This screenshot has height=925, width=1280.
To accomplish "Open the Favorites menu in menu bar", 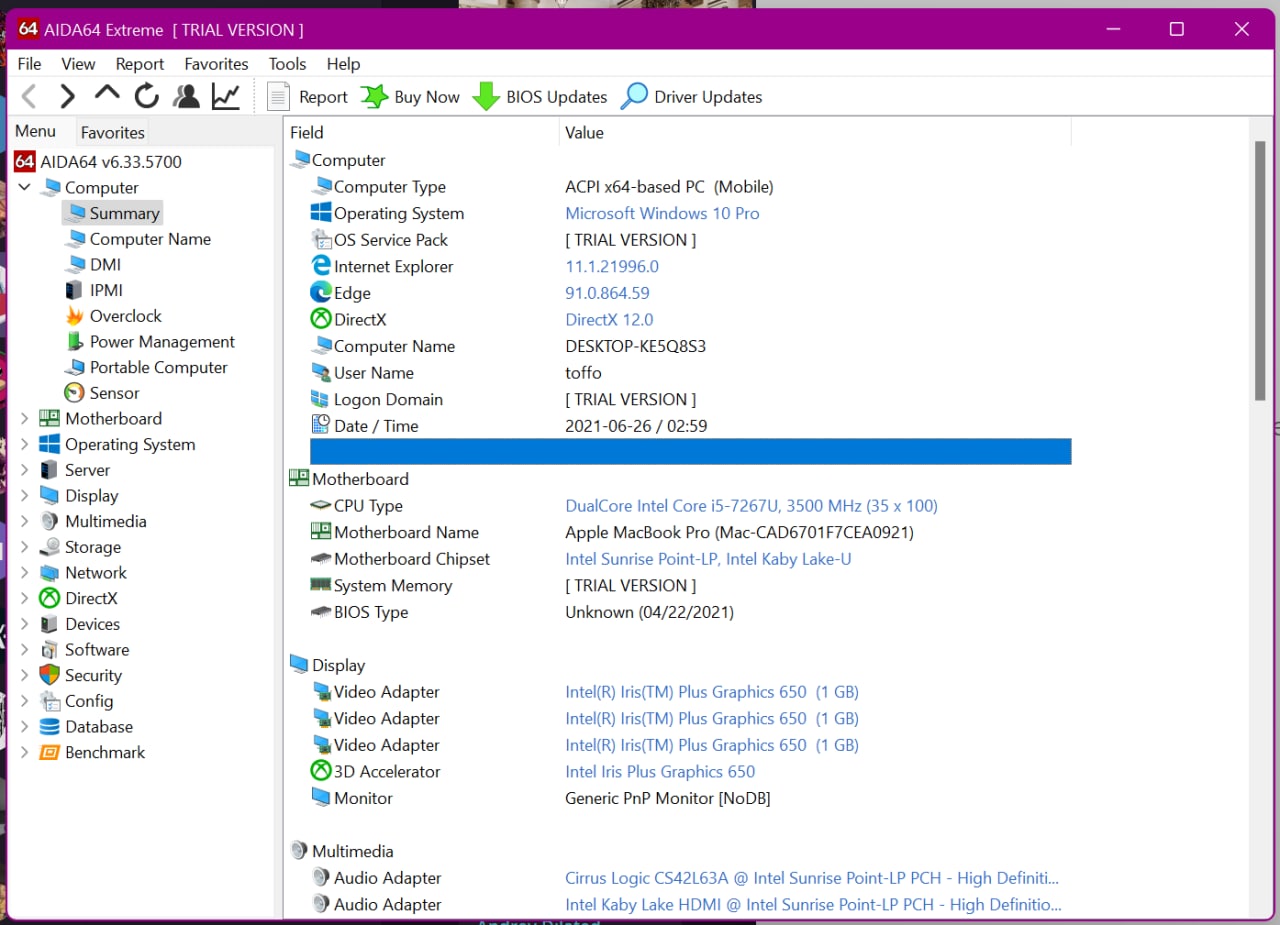I will coord(216,64).
